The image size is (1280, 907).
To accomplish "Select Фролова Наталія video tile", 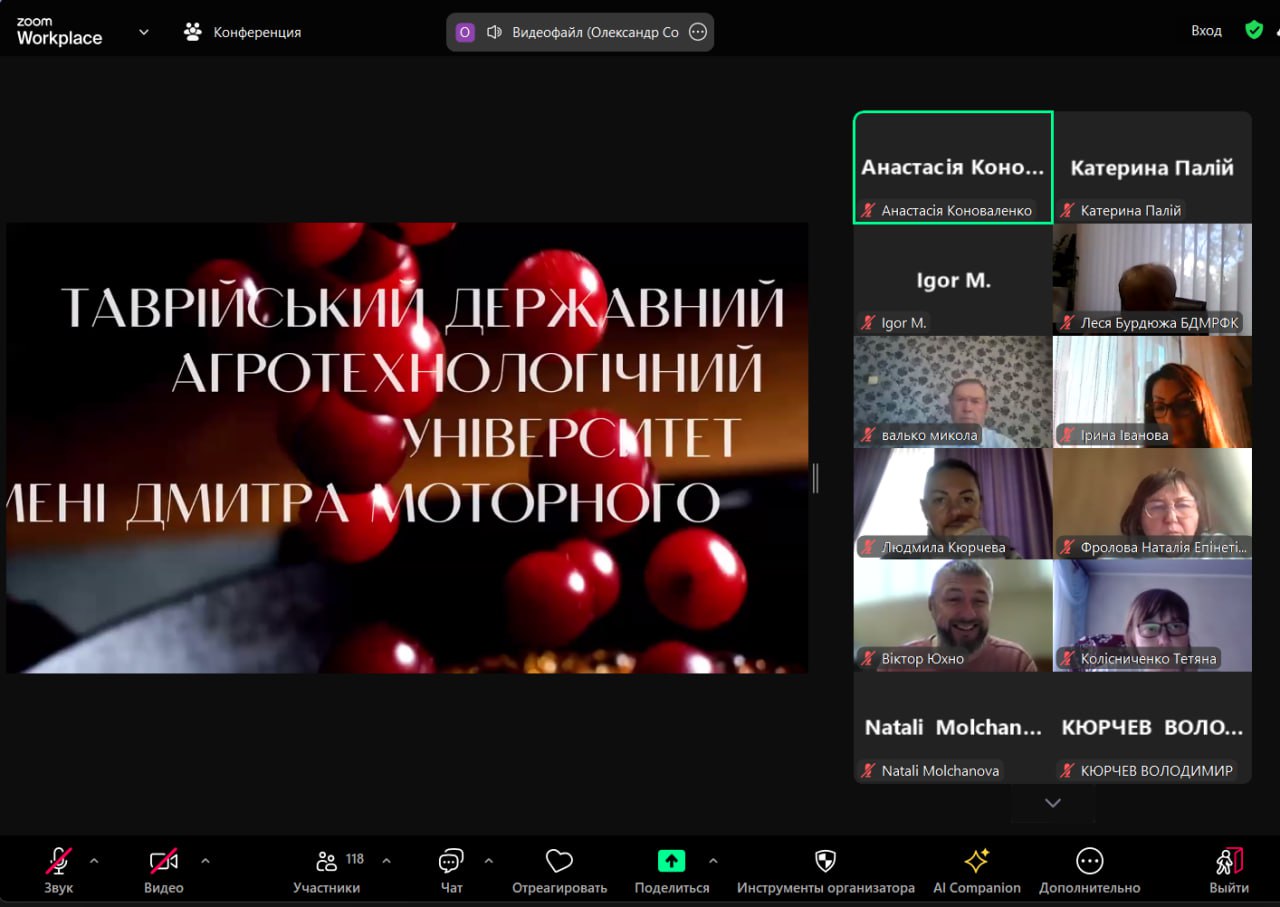I will [1152, 503].
